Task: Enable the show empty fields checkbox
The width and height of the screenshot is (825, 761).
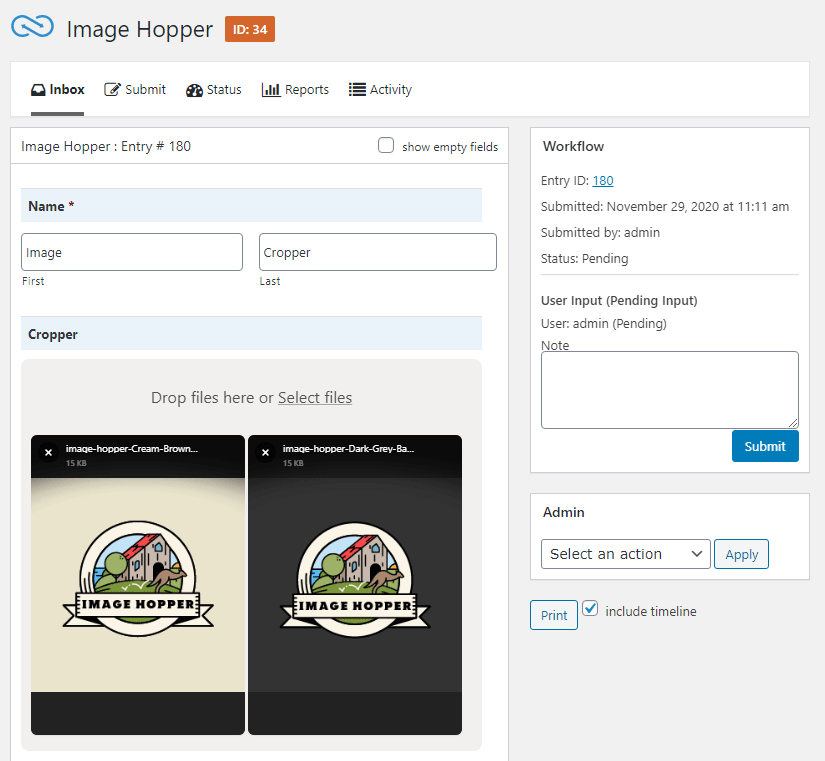Action: [386, 145]
